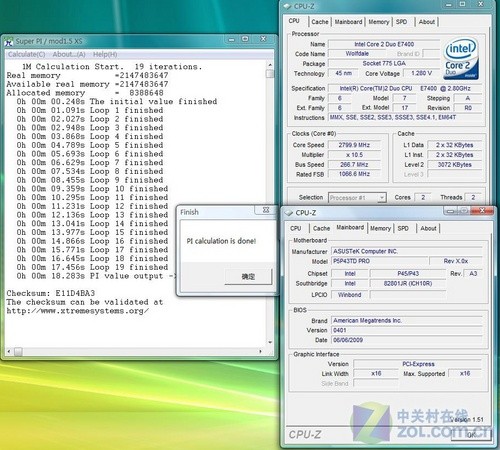
Task: Click the ASUSTeK Computer INC. manufacturer field
Action: click(x=407, y=251)
